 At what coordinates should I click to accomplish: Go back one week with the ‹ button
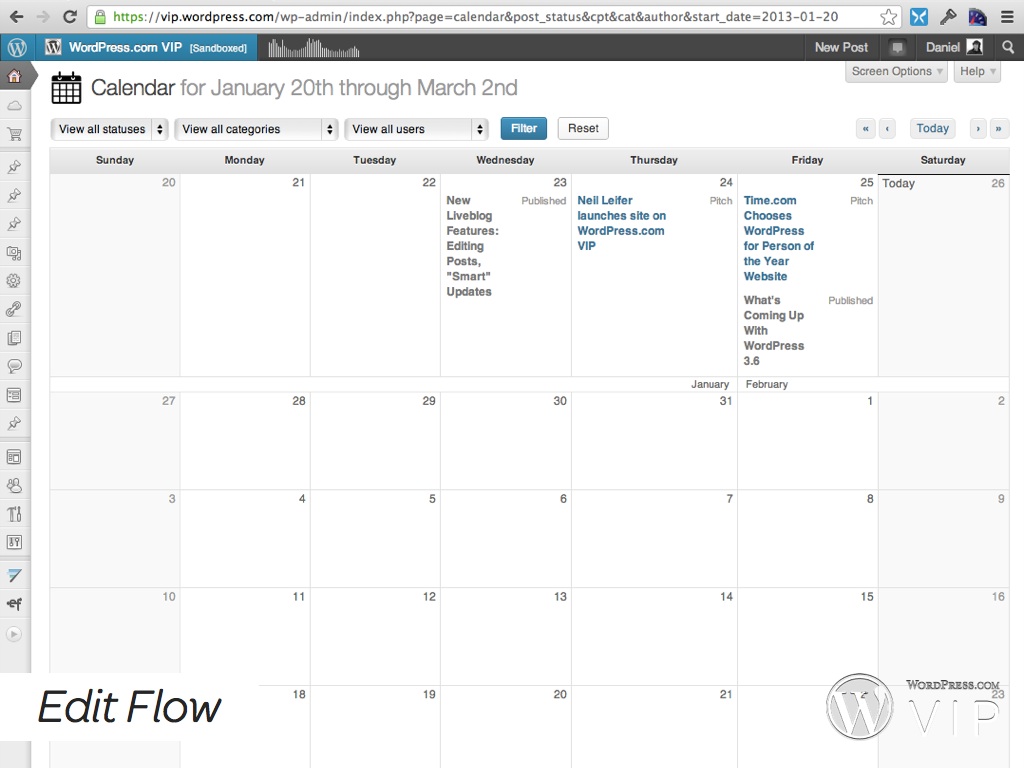[x=887, y=129]
